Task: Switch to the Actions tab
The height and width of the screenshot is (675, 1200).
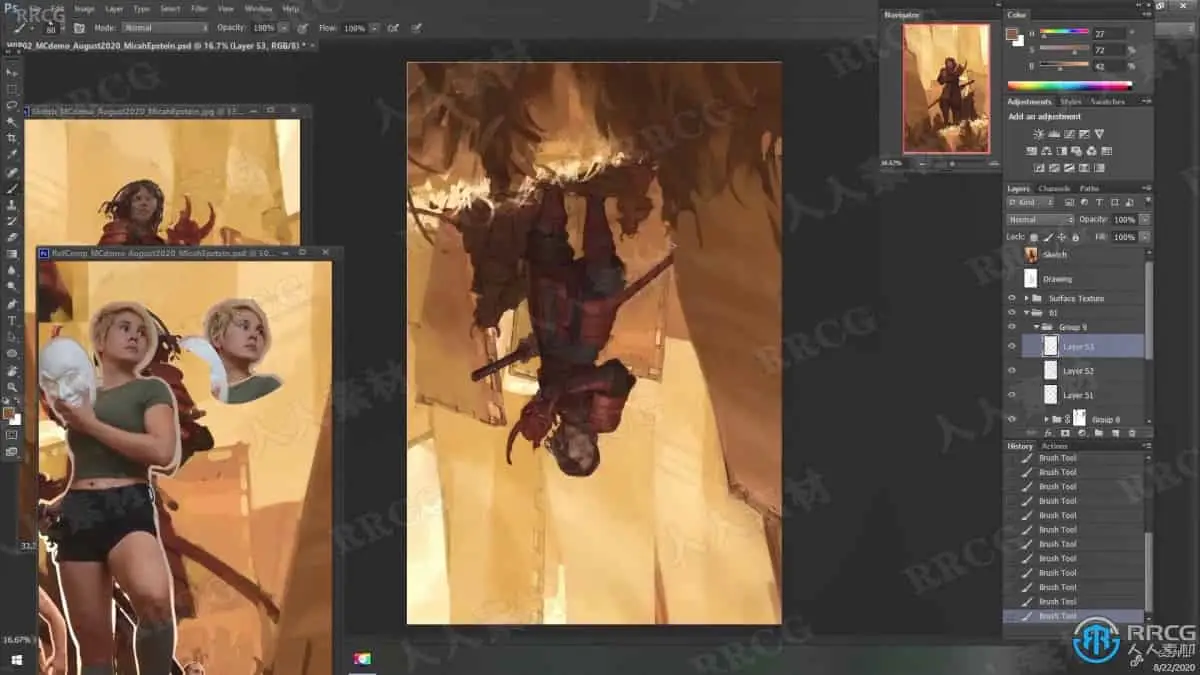Action: (1054, 446)
